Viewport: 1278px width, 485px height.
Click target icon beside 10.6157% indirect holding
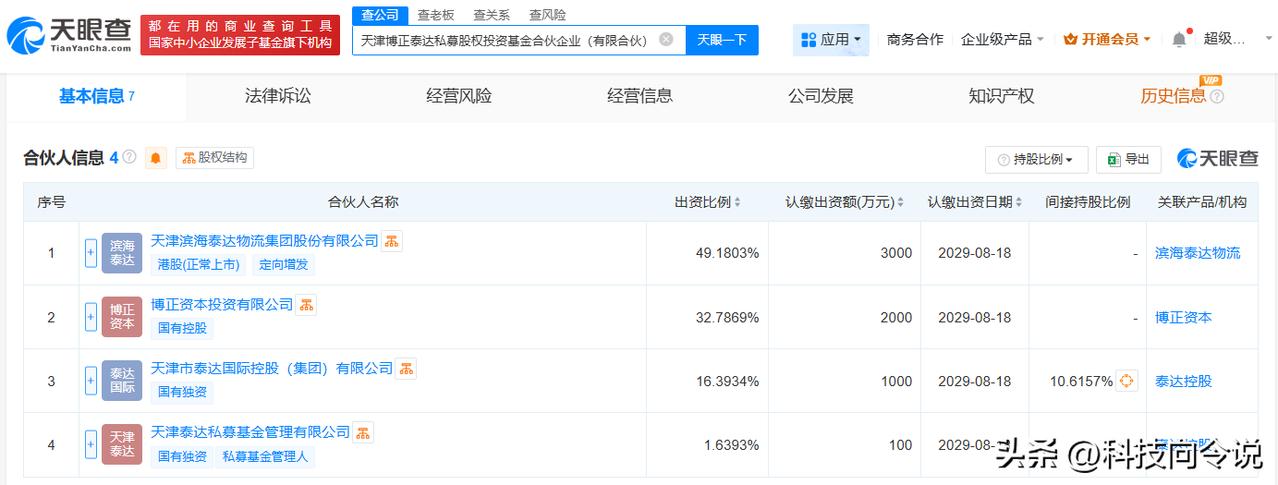pos(1127,381)
